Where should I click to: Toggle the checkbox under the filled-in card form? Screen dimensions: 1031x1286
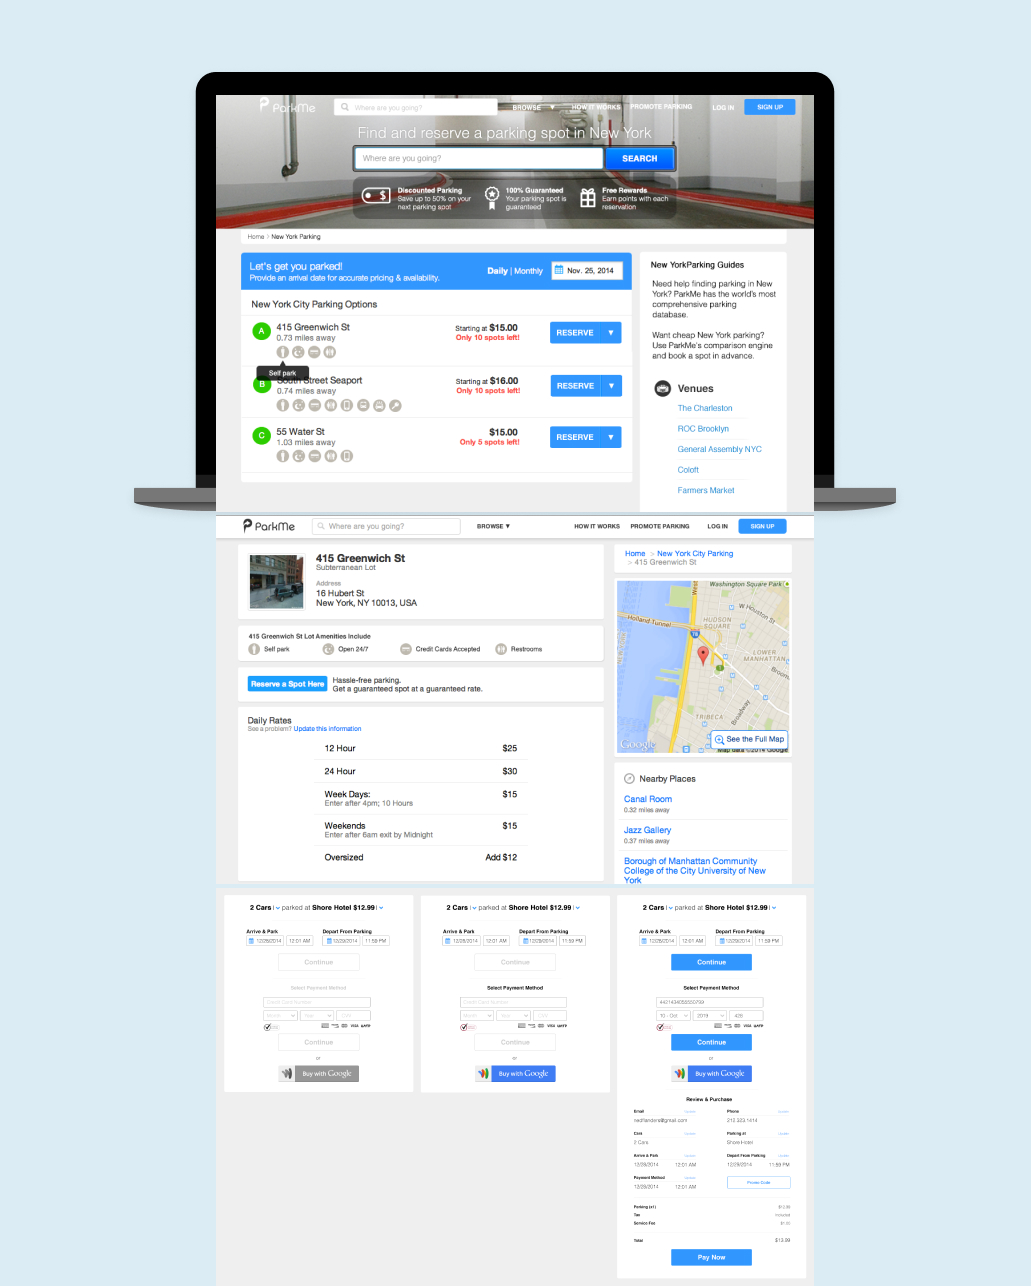[x=661, y=1027]
